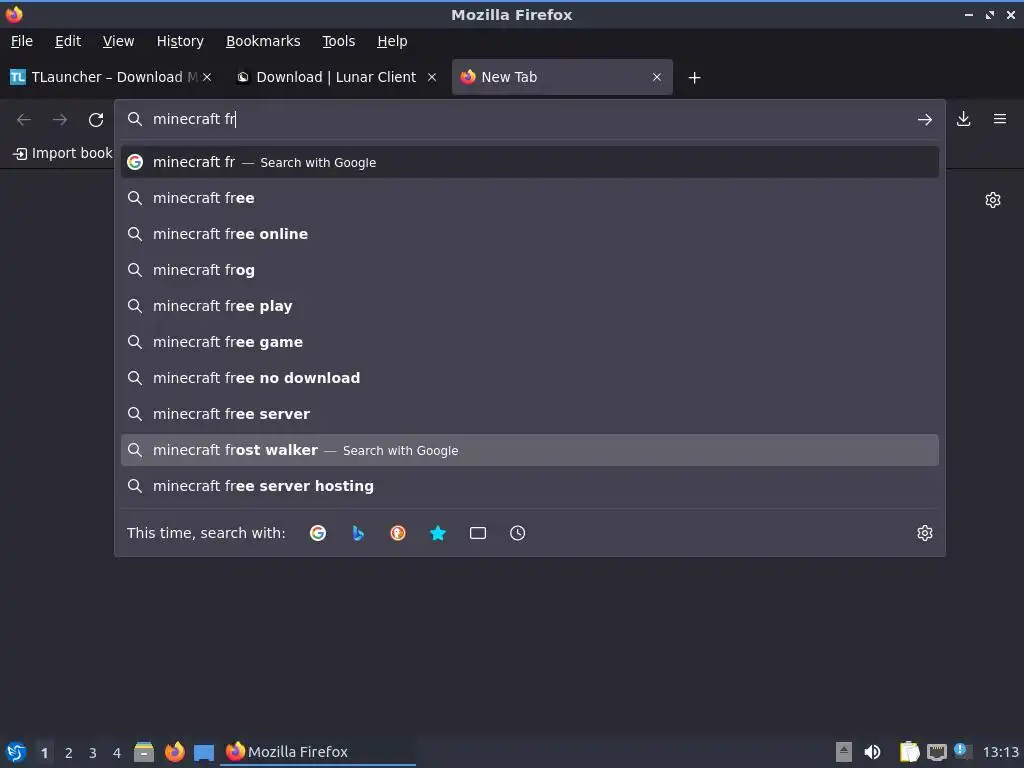Image resolution: width=1024 pixels, height=768 pixels.
Task: Select the 'minecraft frost walker' suggestion
Action: (530, 450)
